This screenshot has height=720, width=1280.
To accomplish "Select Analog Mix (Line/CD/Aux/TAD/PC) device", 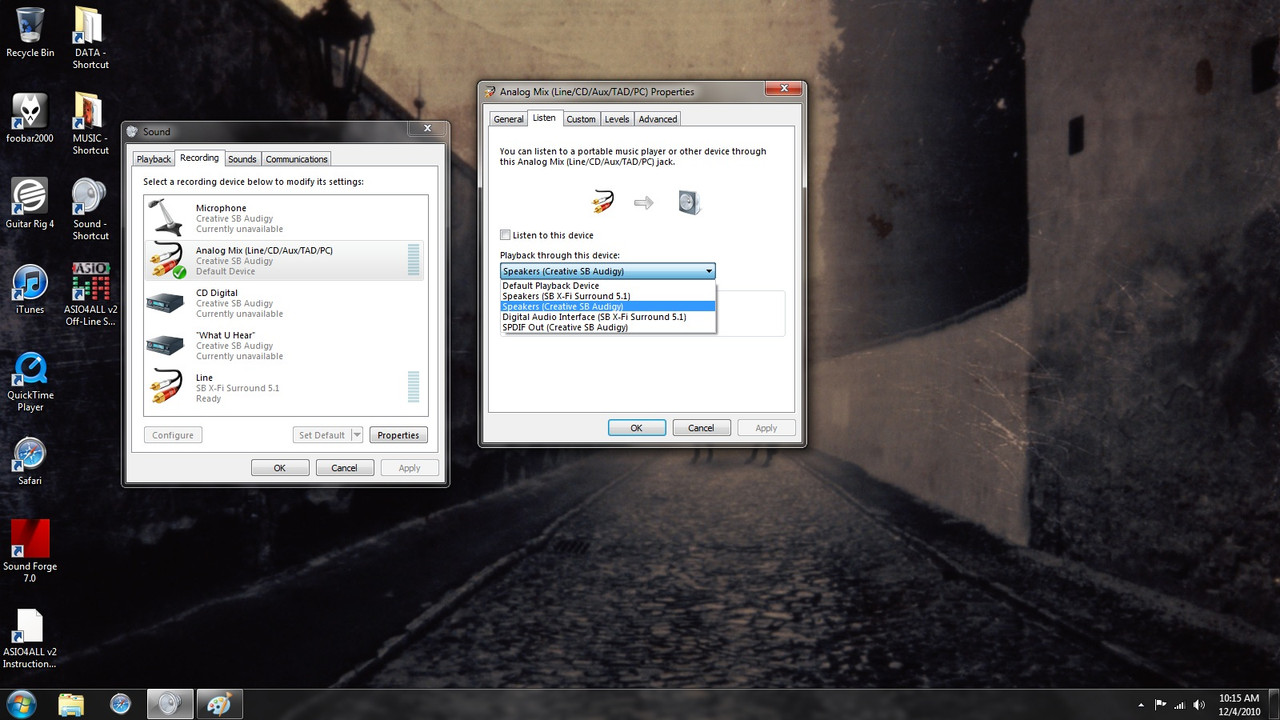I will pyautogui.click(x=285, y=260).
